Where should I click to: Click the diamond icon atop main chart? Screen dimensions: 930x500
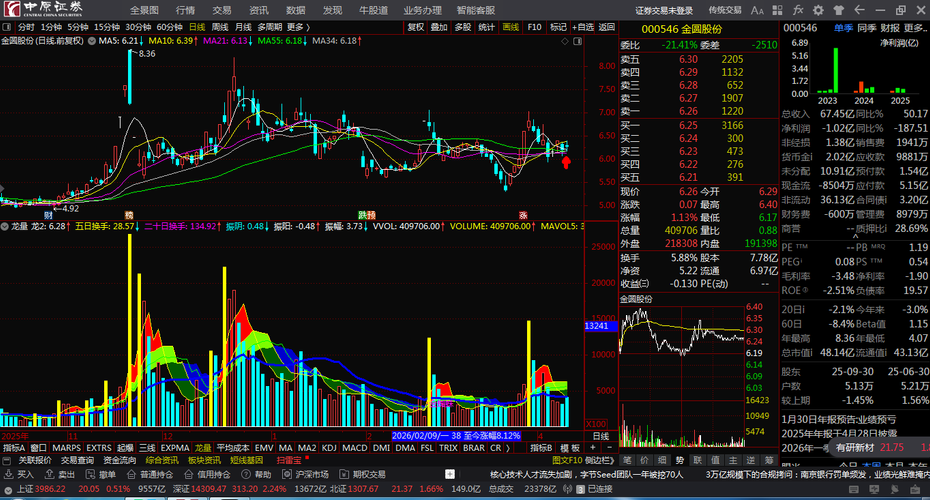click(x=565, y=41)
